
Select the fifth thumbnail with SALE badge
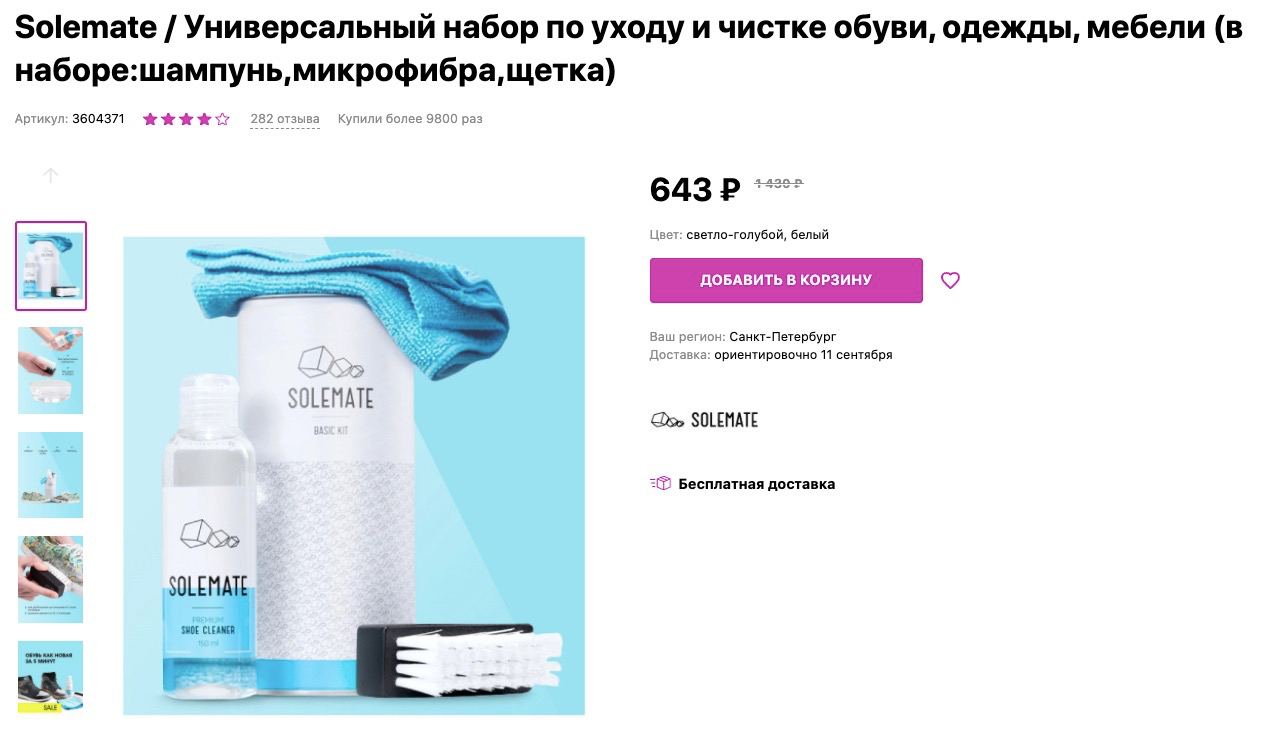tap(51, 677)
